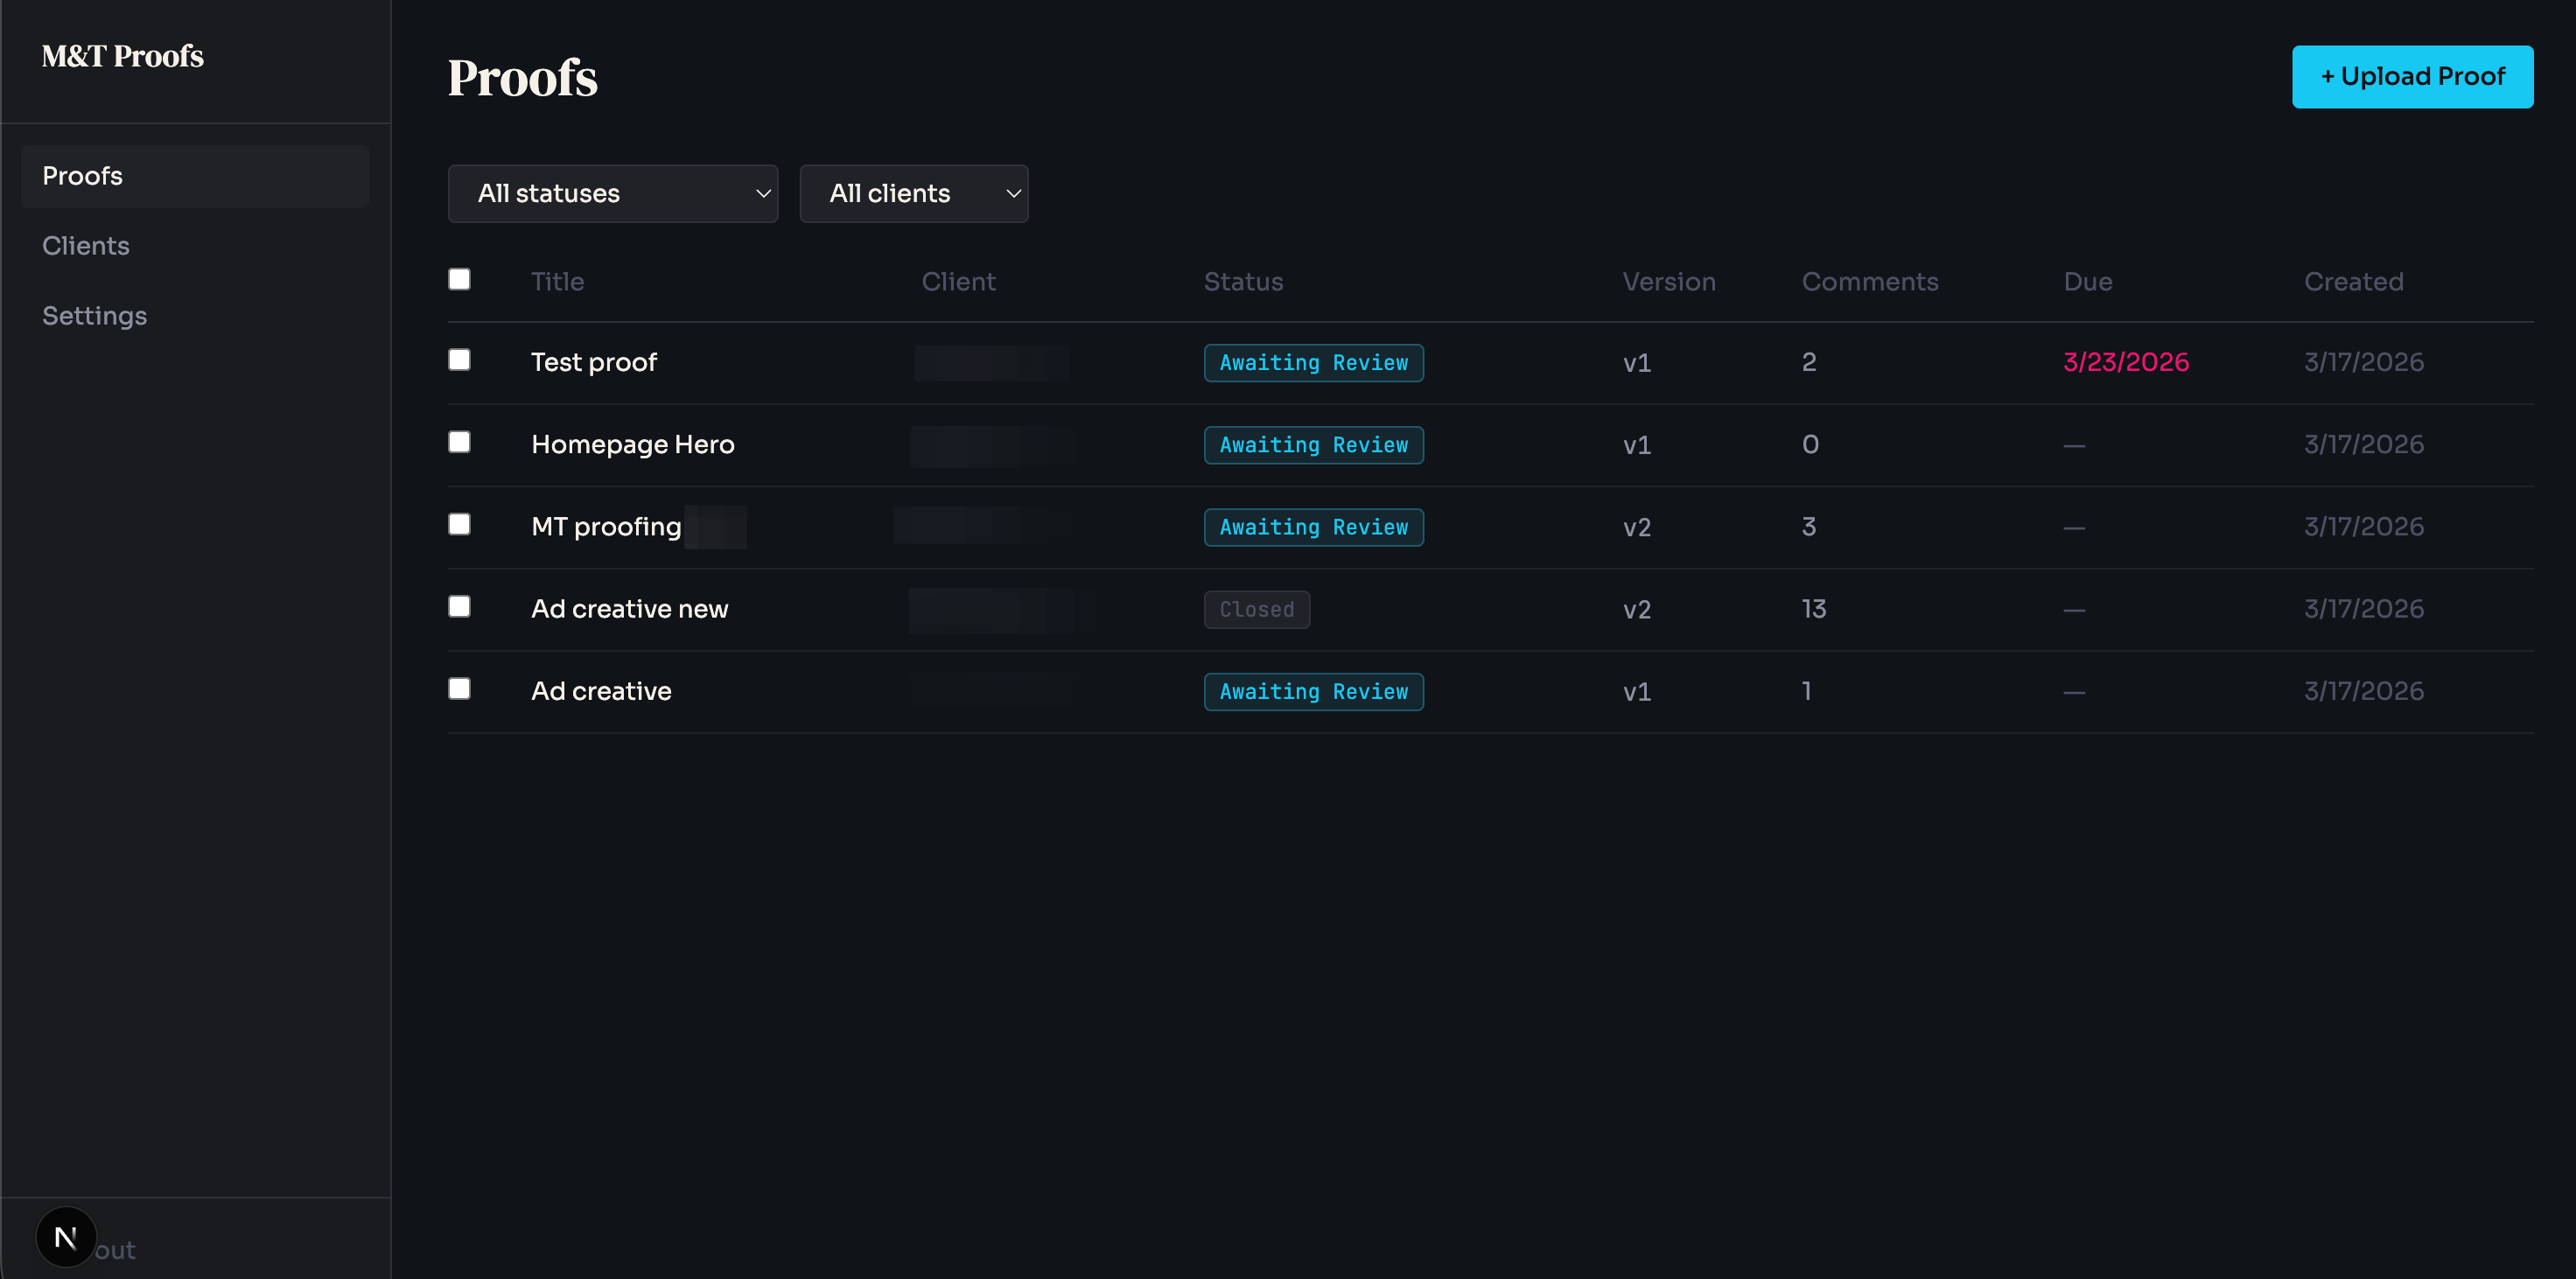Open the Ad creative v1 proof title
The width and height of the screenshot is (2576, 1279).
click(601, 691)
